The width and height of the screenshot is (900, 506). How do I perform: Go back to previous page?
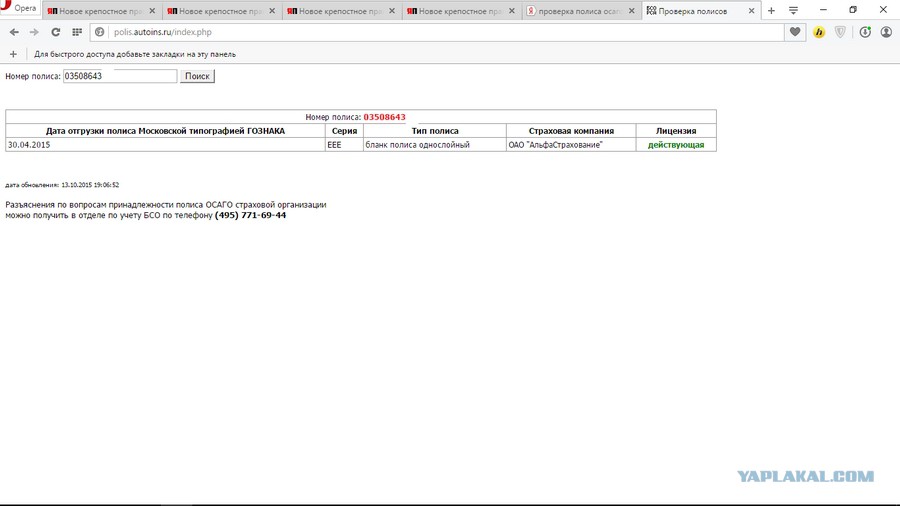click(14, 32)
